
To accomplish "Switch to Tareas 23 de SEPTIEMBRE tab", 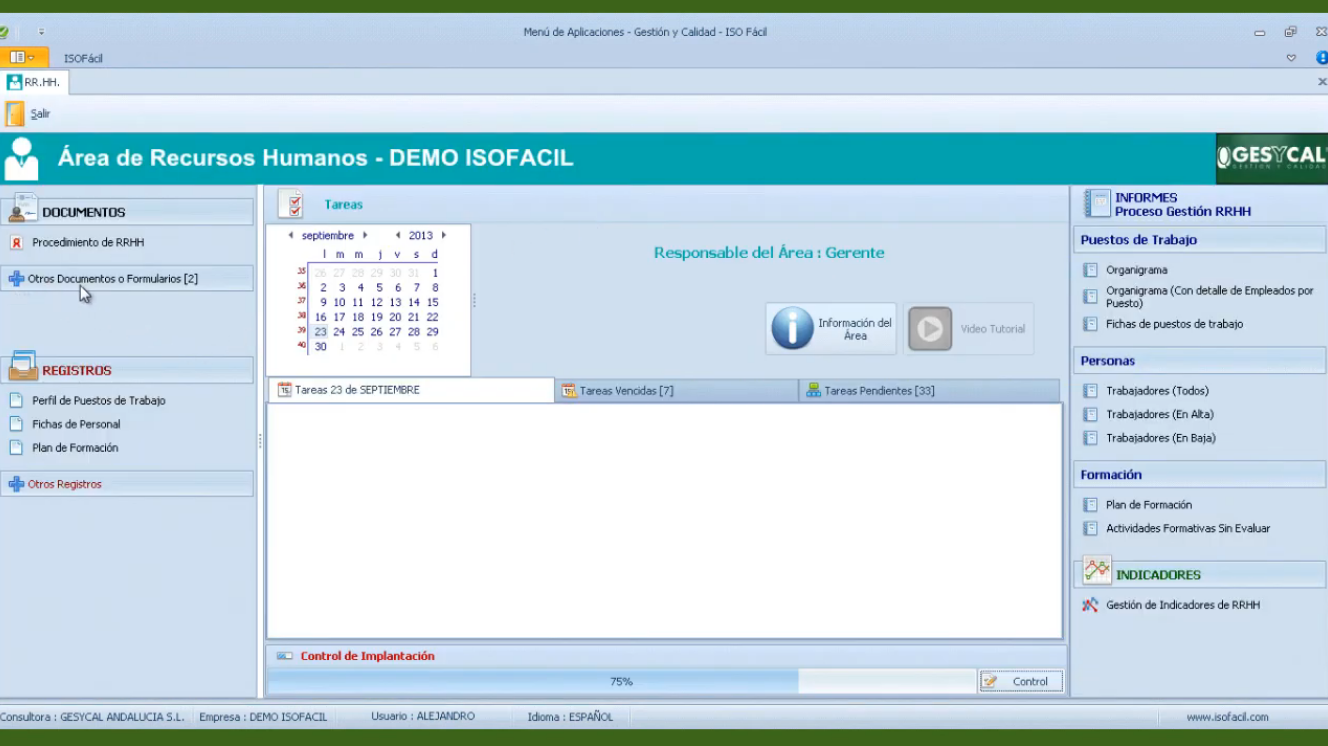I will click(x=410, y=390).
